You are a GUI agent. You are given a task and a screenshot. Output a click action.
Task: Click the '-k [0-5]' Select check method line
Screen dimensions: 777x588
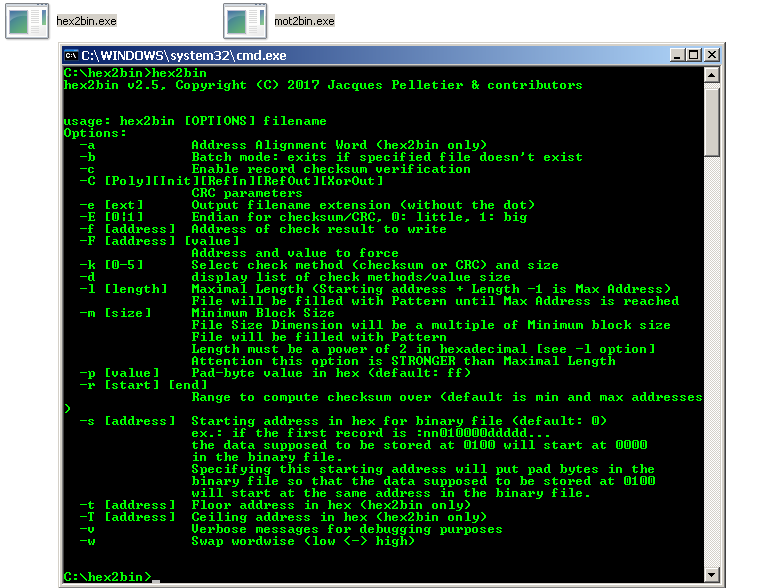pyautogui.click(x=319, y=265)
